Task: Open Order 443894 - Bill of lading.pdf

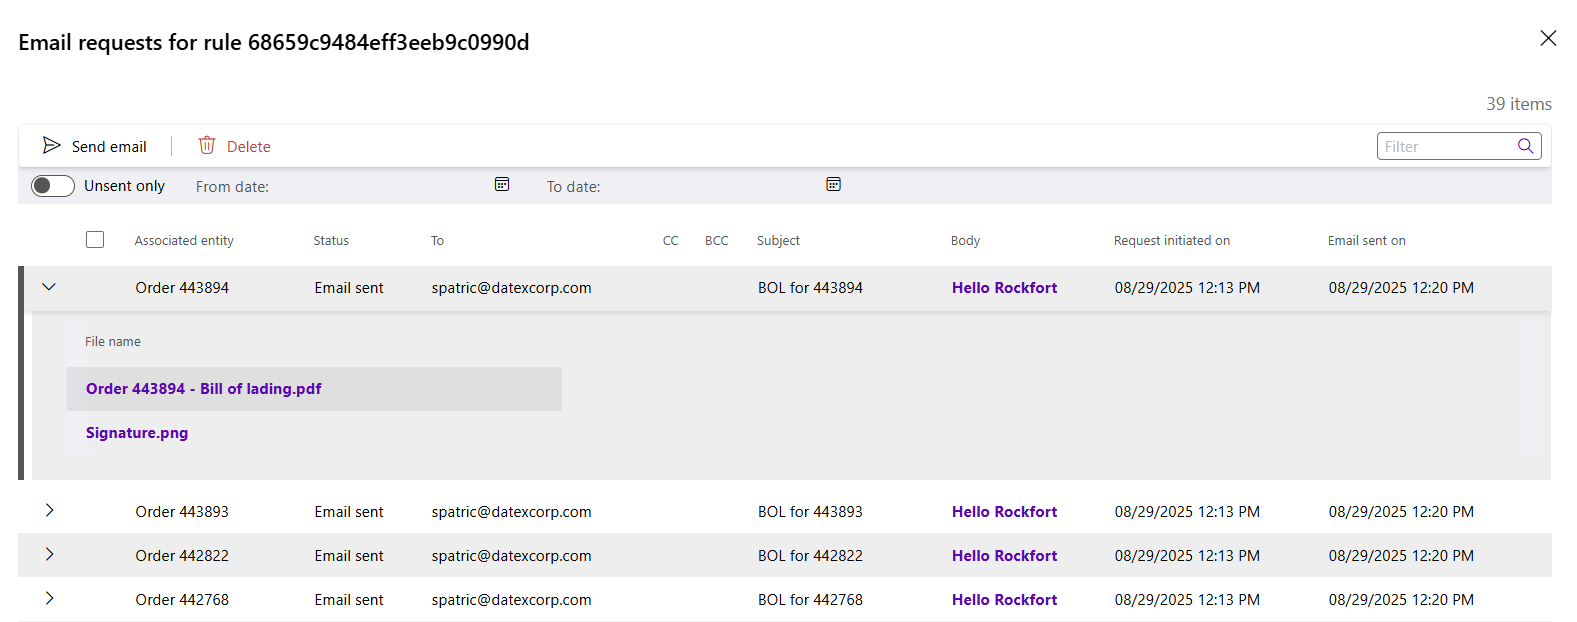Action: click(x=204, y=389)
